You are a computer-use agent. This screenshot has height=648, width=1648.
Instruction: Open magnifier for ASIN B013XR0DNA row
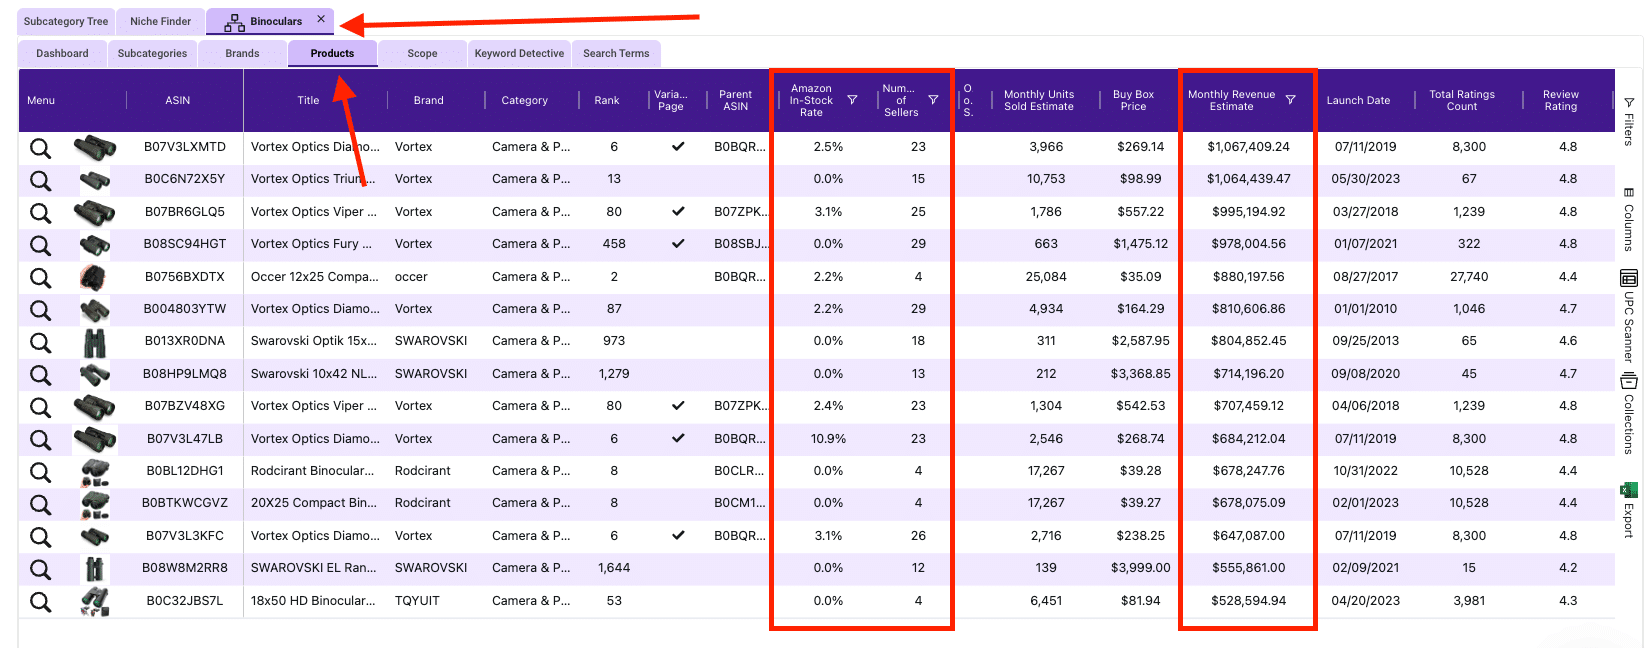pyautogui.click(x=40, y=342)
